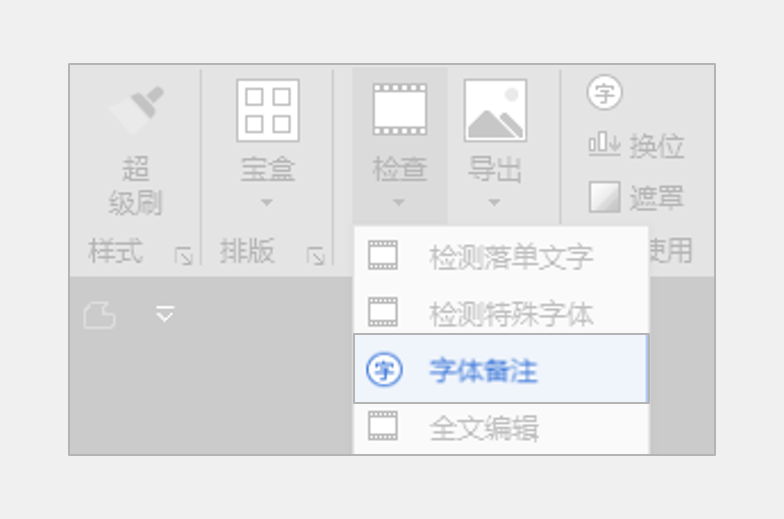
Task: Select the 超级刷 brush tool
Action: (136, 110)
